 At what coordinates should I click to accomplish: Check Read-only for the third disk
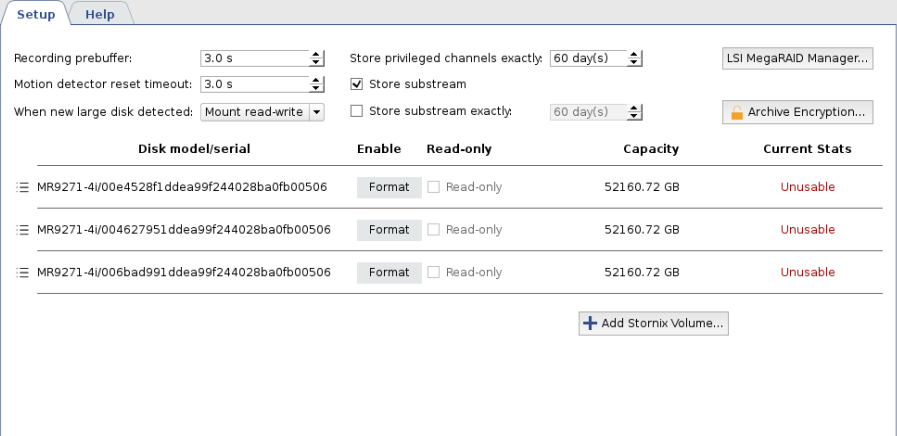point(434,272)
